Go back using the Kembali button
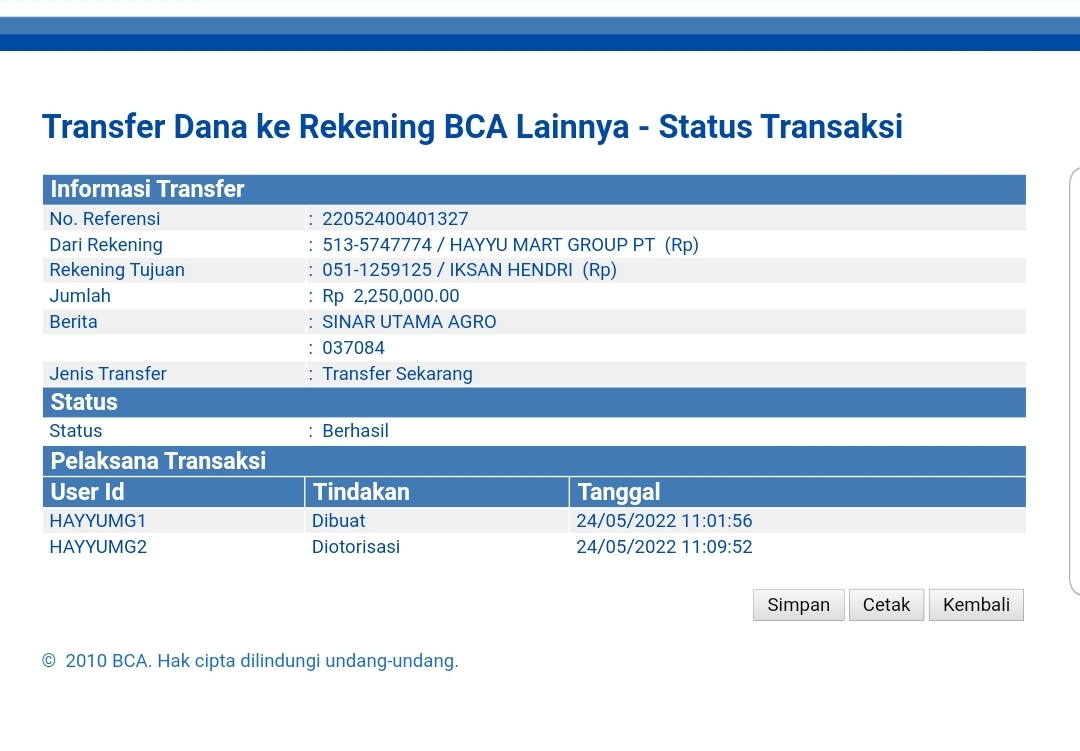This screenshot has height=751, width=1080. (976, 605)
